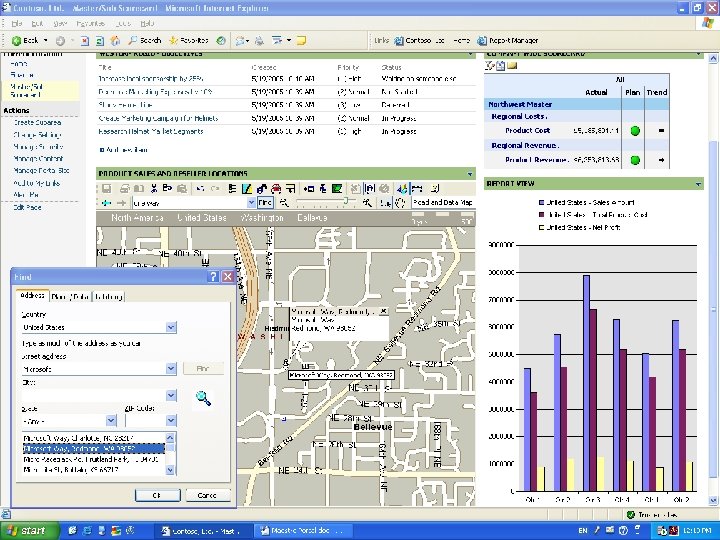Open the Tools menu
The height and width of the screenshot is (540, 720).
coord(123,23)
